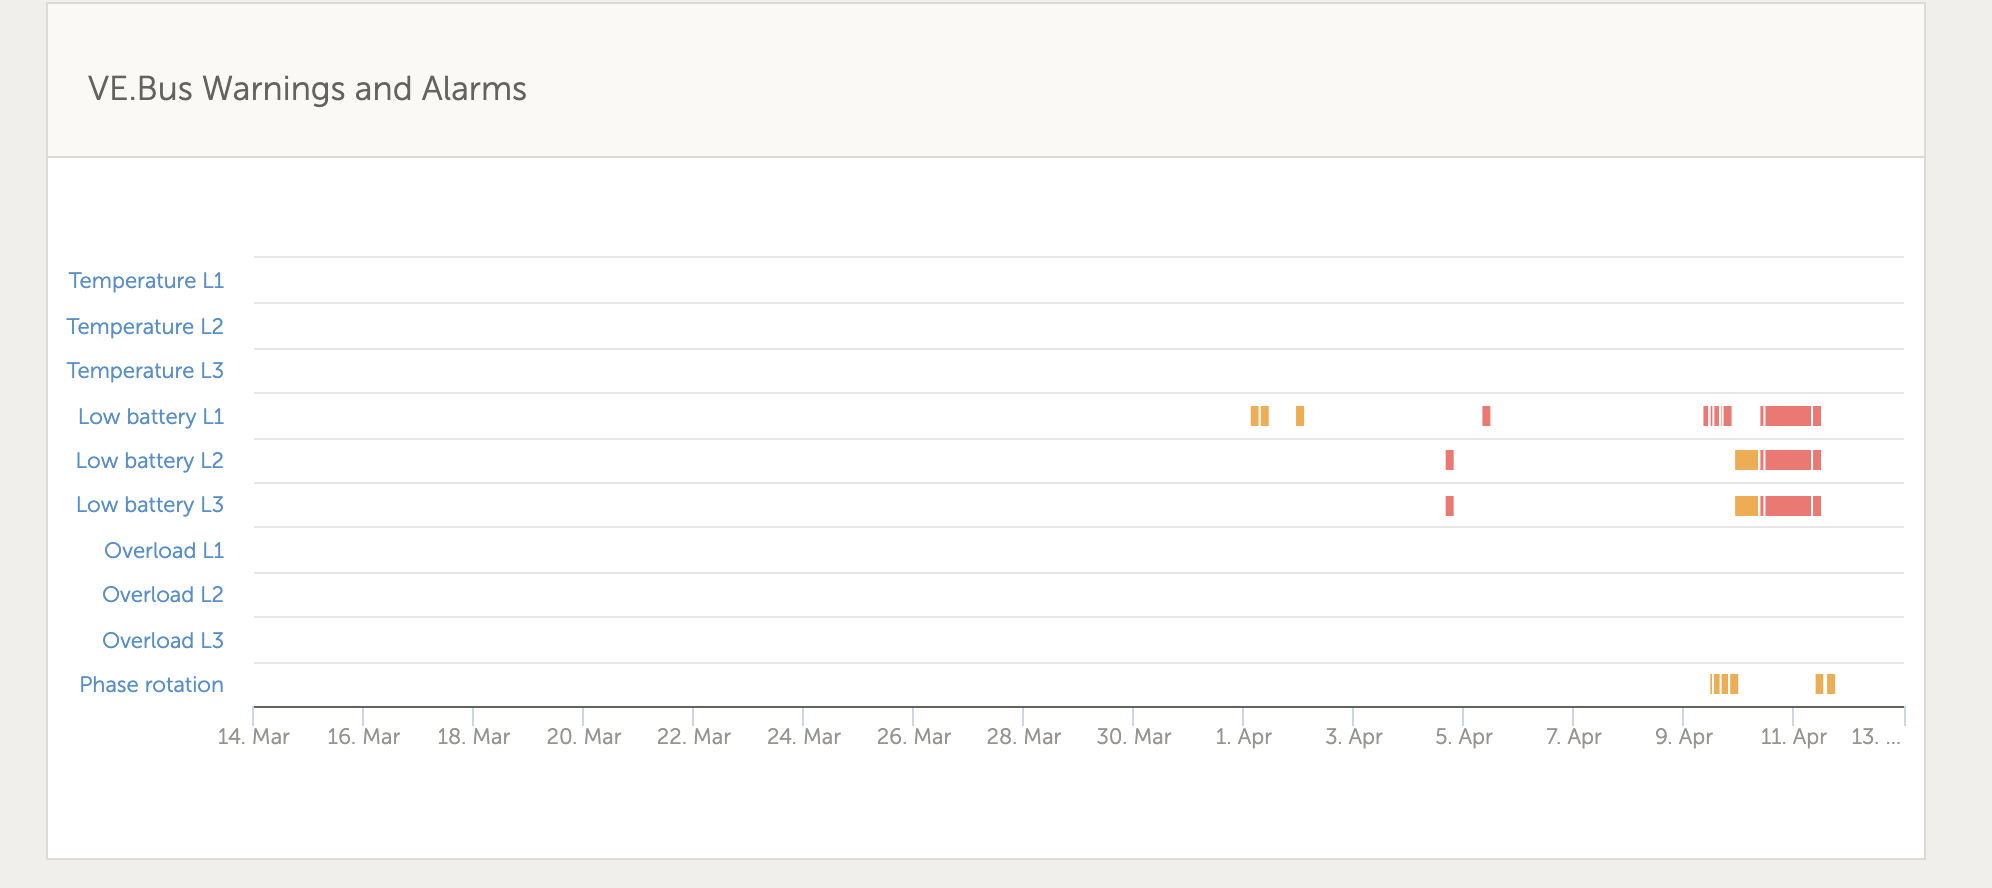Click the orange warning bar in Low battery L2

point(1746,460)
